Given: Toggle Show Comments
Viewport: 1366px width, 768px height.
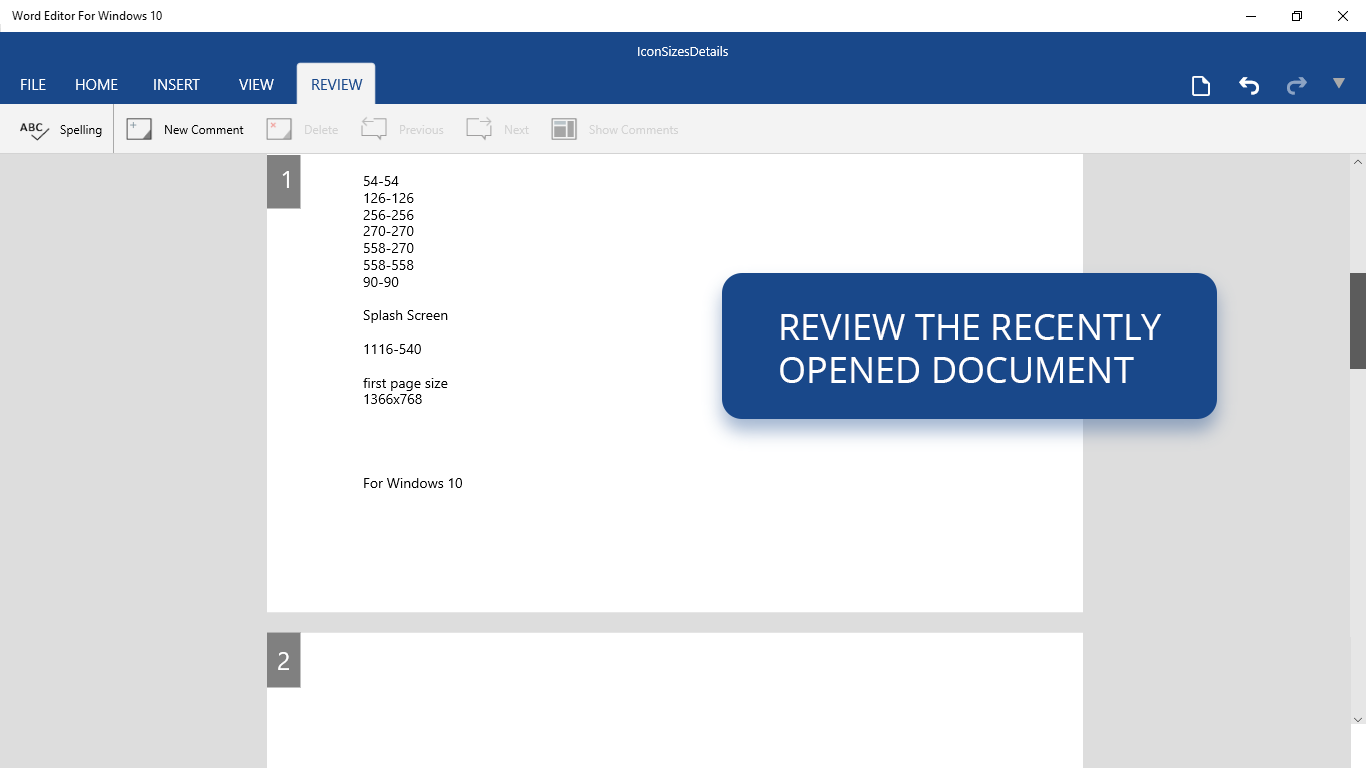Looking at the screenshot, I should pyautogui.click(x=614, y=129).
